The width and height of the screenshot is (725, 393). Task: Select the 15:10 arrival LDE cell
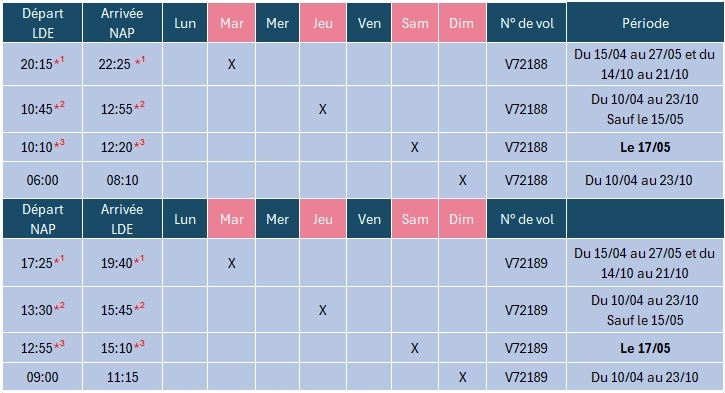point(122,348)
